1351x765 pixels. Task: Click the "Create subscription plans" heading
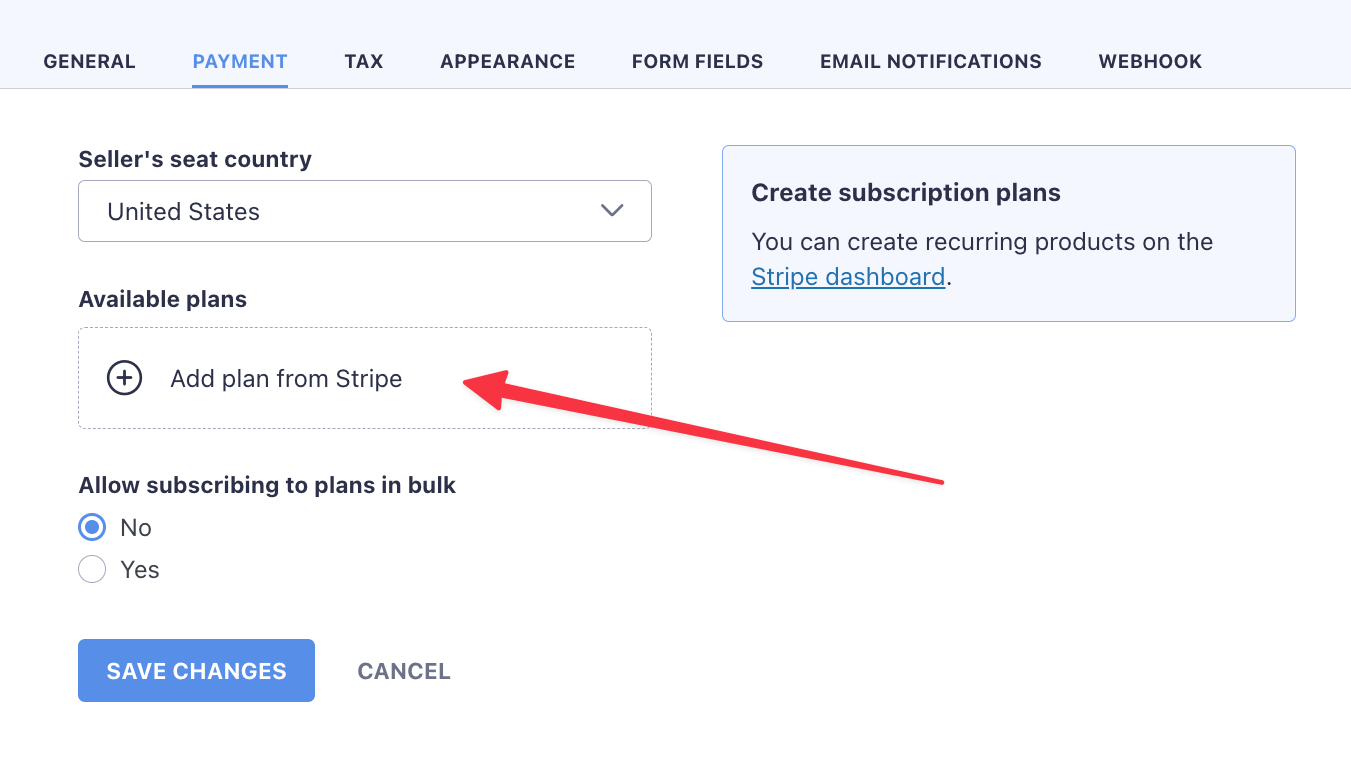coord(905,192)
